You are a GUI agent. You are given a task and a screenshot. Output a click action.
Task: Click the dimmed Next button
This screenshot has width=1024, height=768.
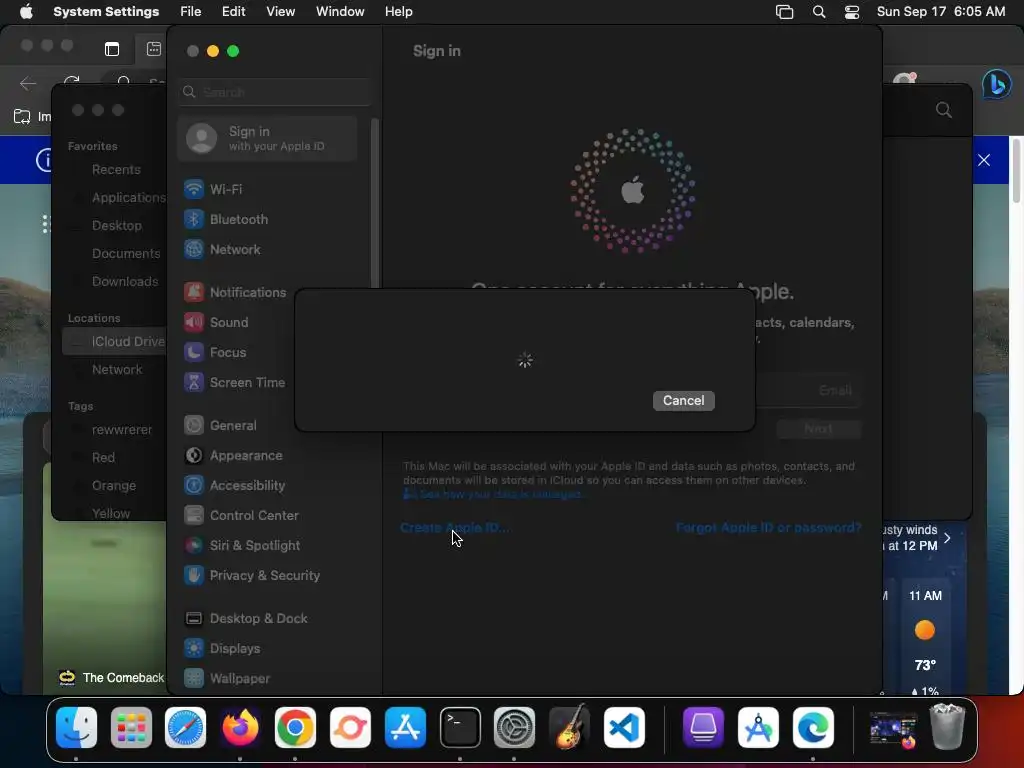pyautogui.click(x=818, y=429)
